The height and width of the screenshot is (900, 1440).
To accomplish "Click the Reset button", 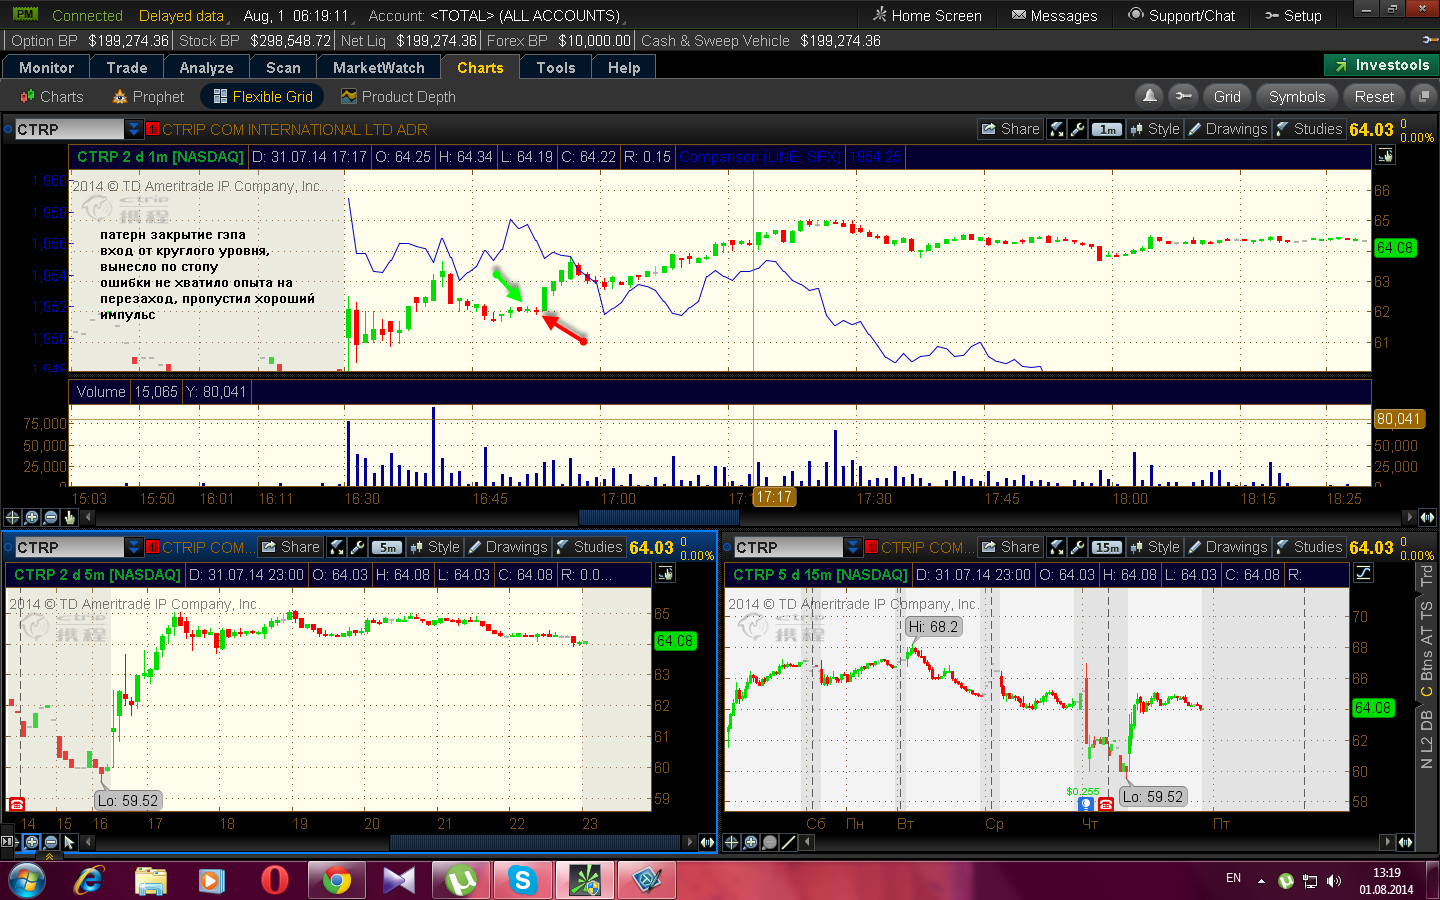I will pyautogui.click(x=1374, y=96).
